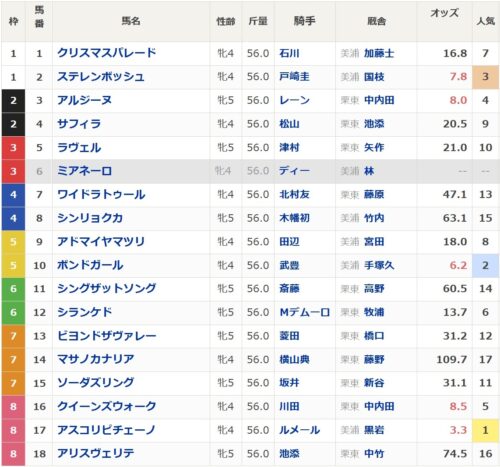Select jockey ルメール link
The width and height of the screenshot is (500, 467).
(x=300, y=430)
